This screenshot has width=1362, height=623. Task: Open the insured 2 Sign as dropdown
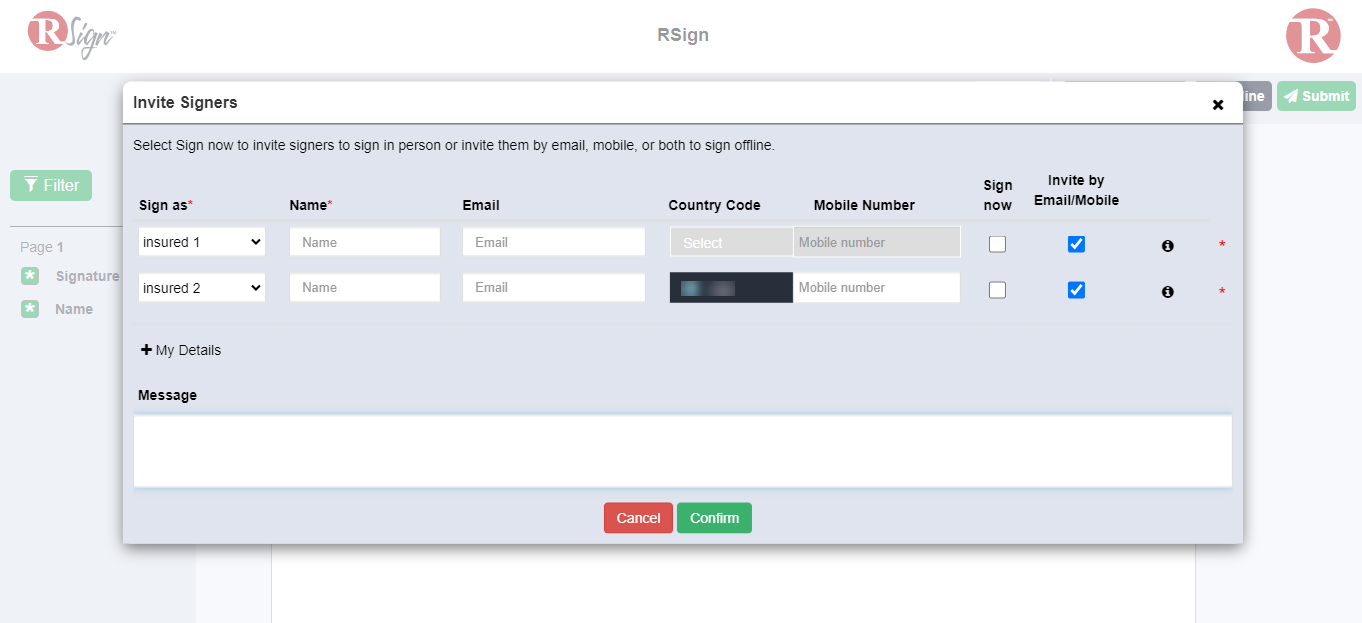pyautogui.click(x=202, y=288)
